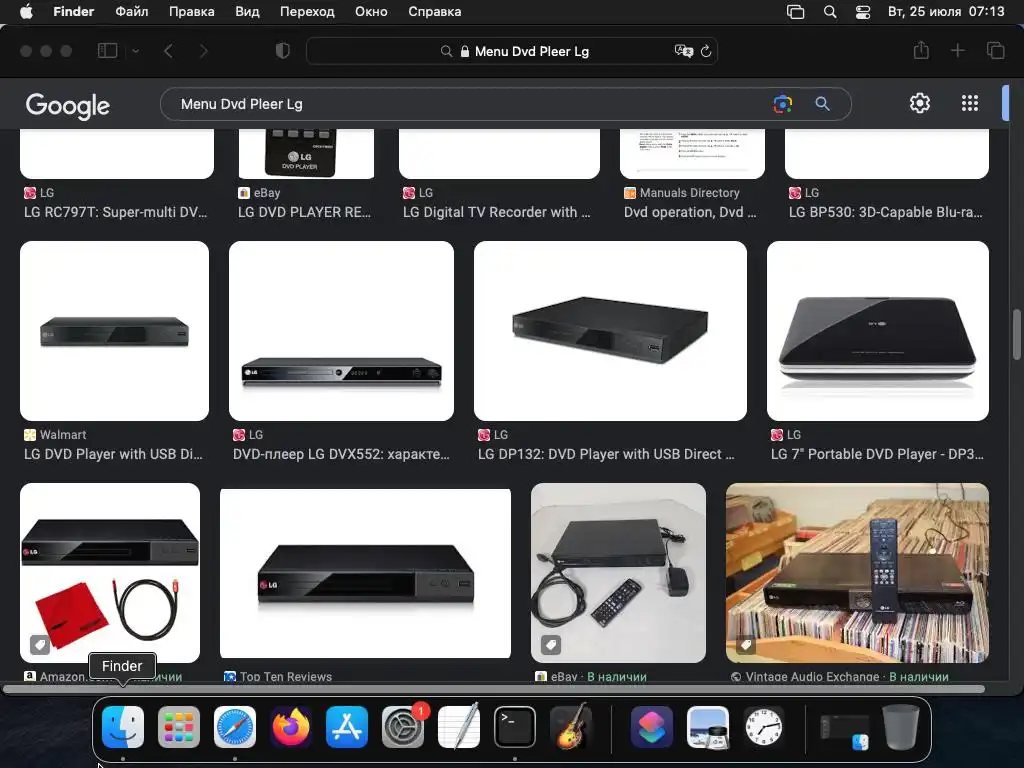Open the Файл menu

click(131, 12)
